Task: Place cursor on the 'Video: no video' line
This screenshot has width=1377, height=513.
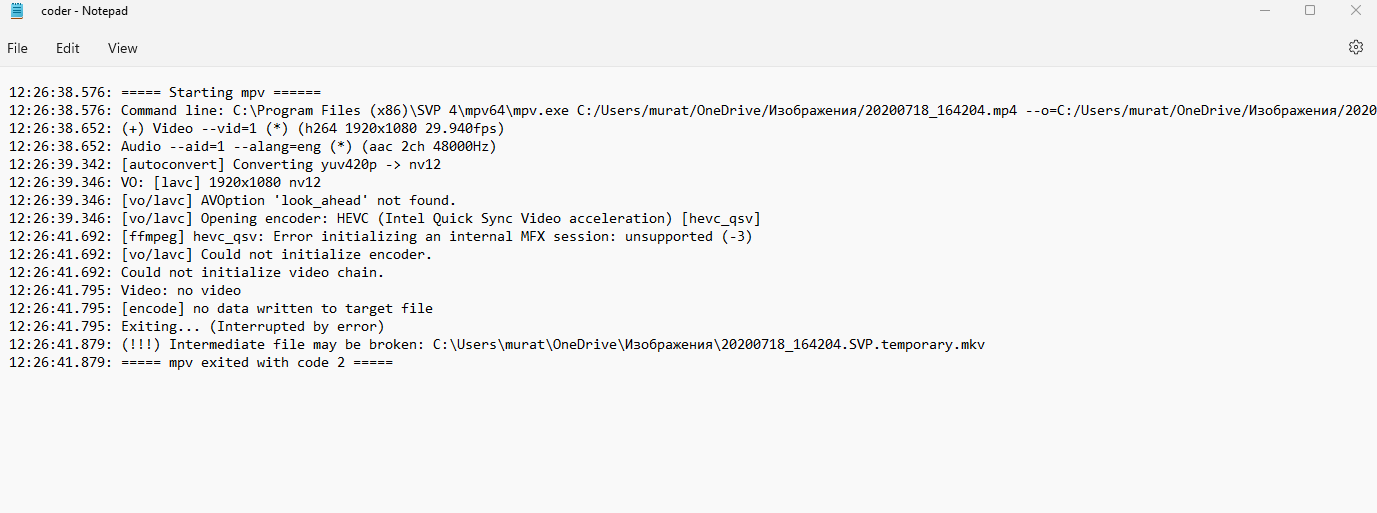Action: 180,291
